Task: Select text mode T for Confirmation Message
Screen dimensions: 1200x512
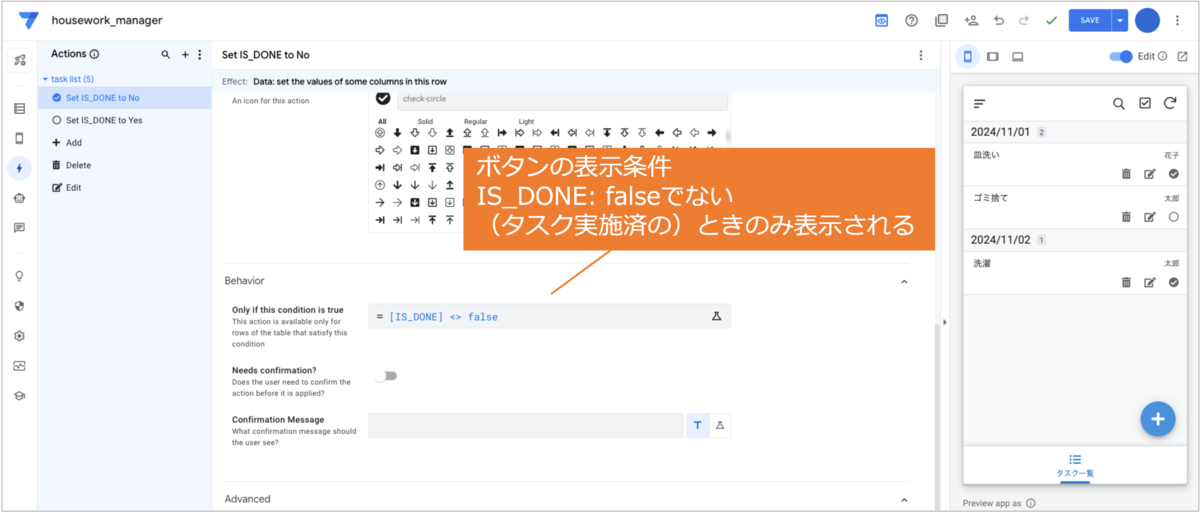Action: pos(697,426)
